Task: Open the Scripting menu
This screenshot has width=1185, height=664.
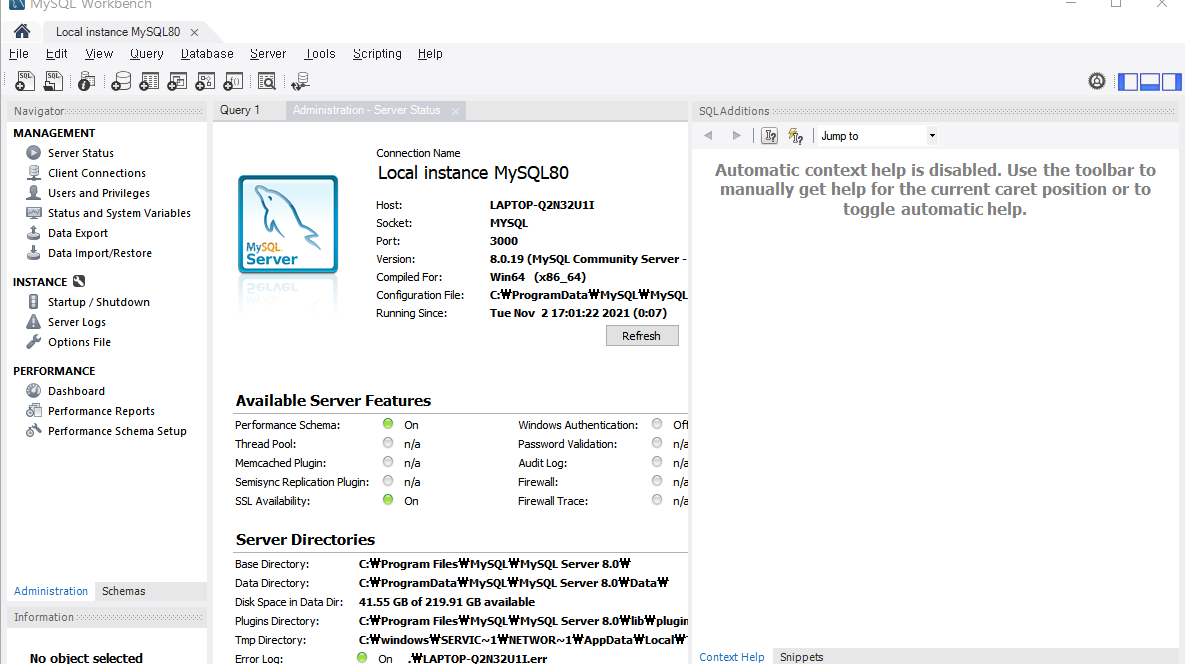Action: (377, 54)
